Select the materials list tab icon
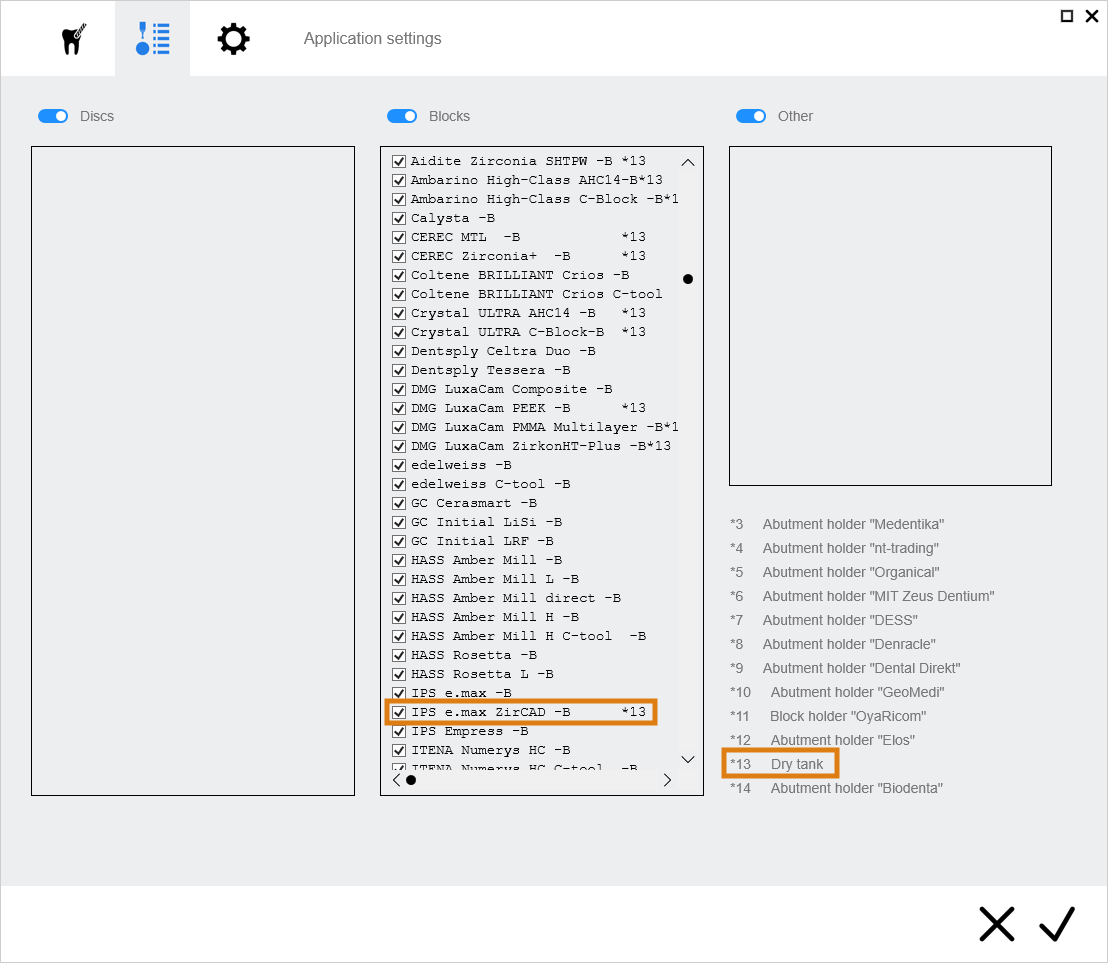 tap(153, 39)
